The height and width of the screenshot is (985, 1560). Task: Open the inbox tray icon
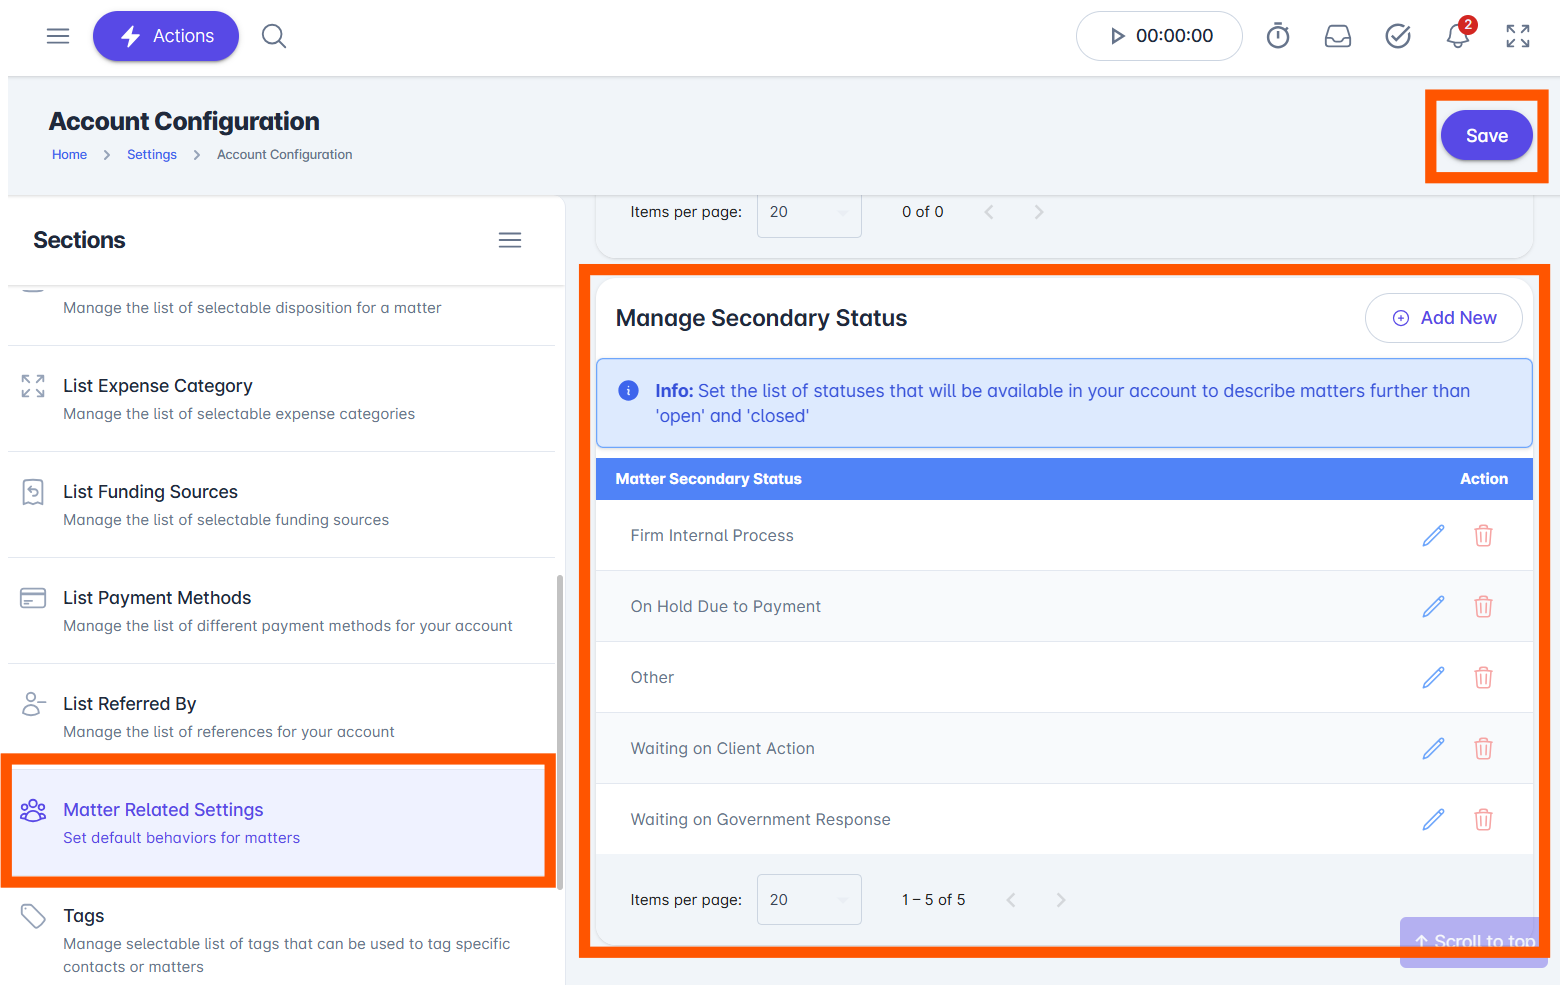(x=1338, y=36)
